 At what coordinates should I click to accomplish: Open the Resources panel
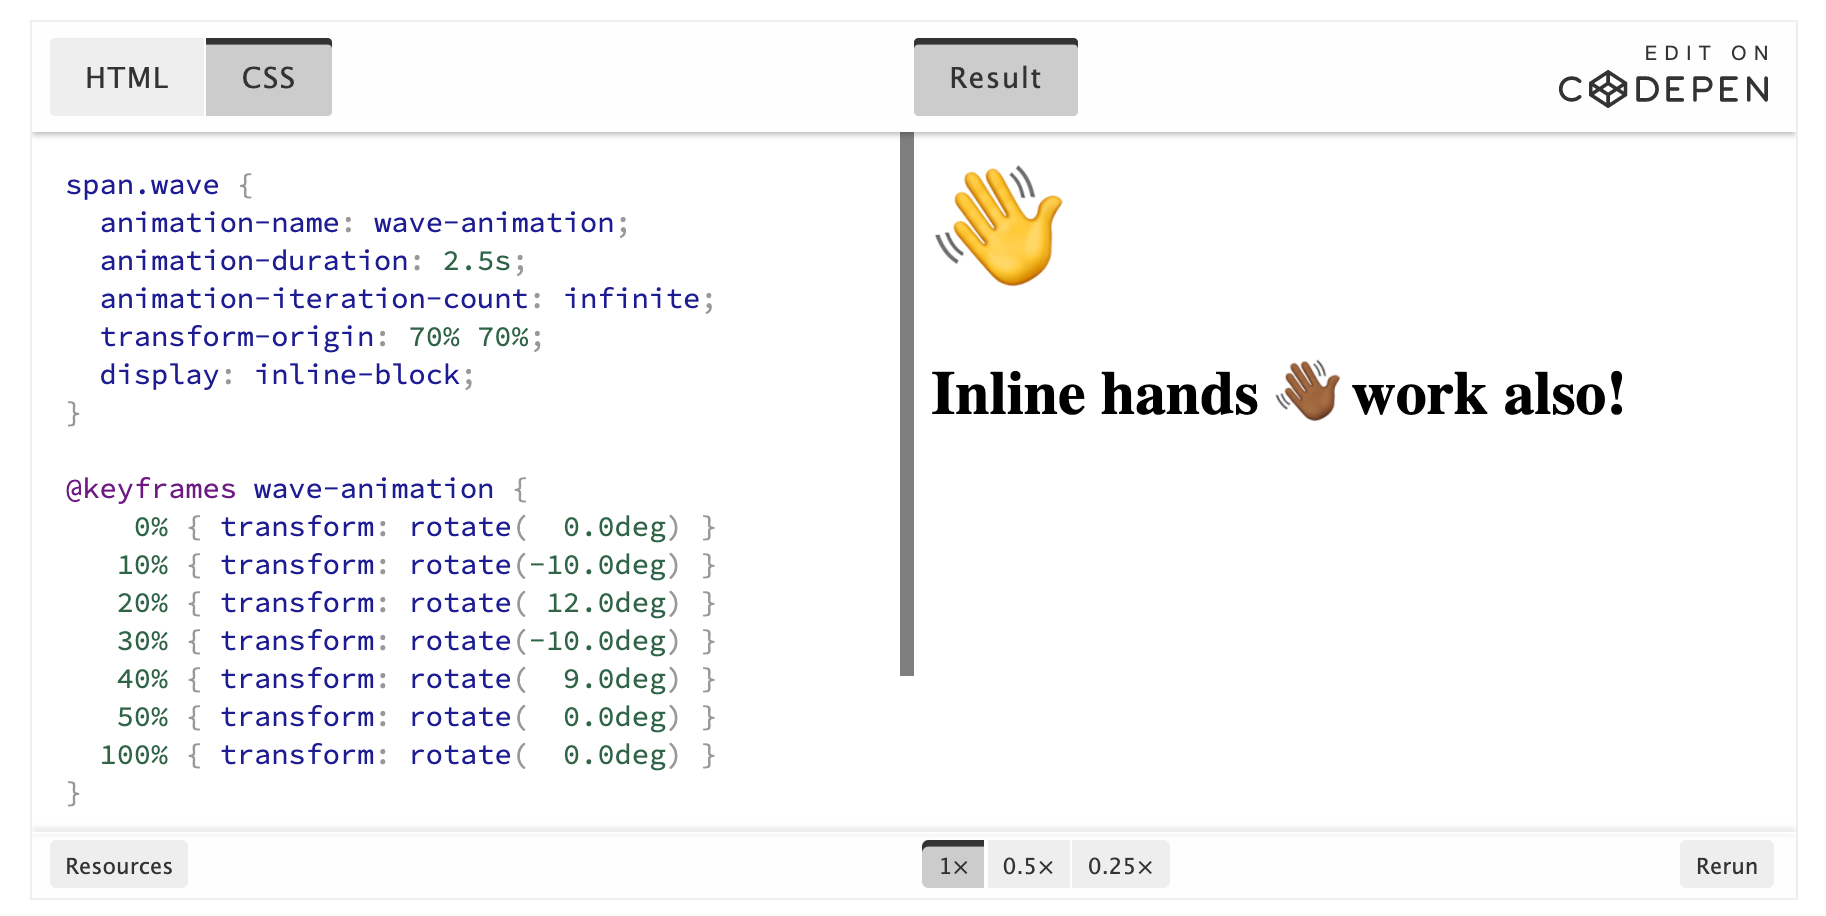coord(119,865)
